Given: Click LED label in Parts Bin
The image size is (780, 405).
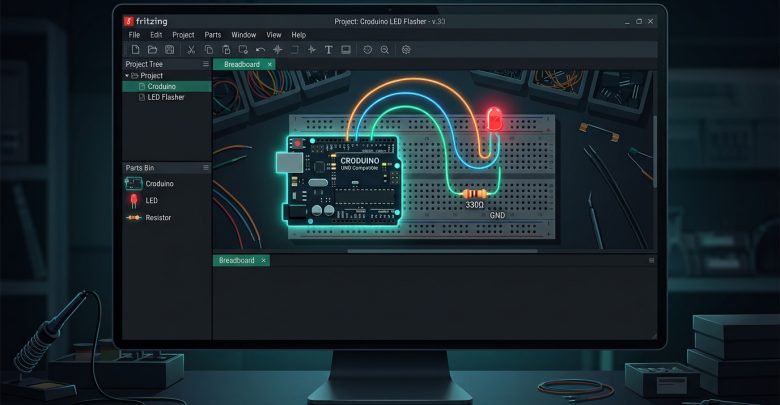Looking at the screenshot, I should pyautogui.click(x=152, y=201).
